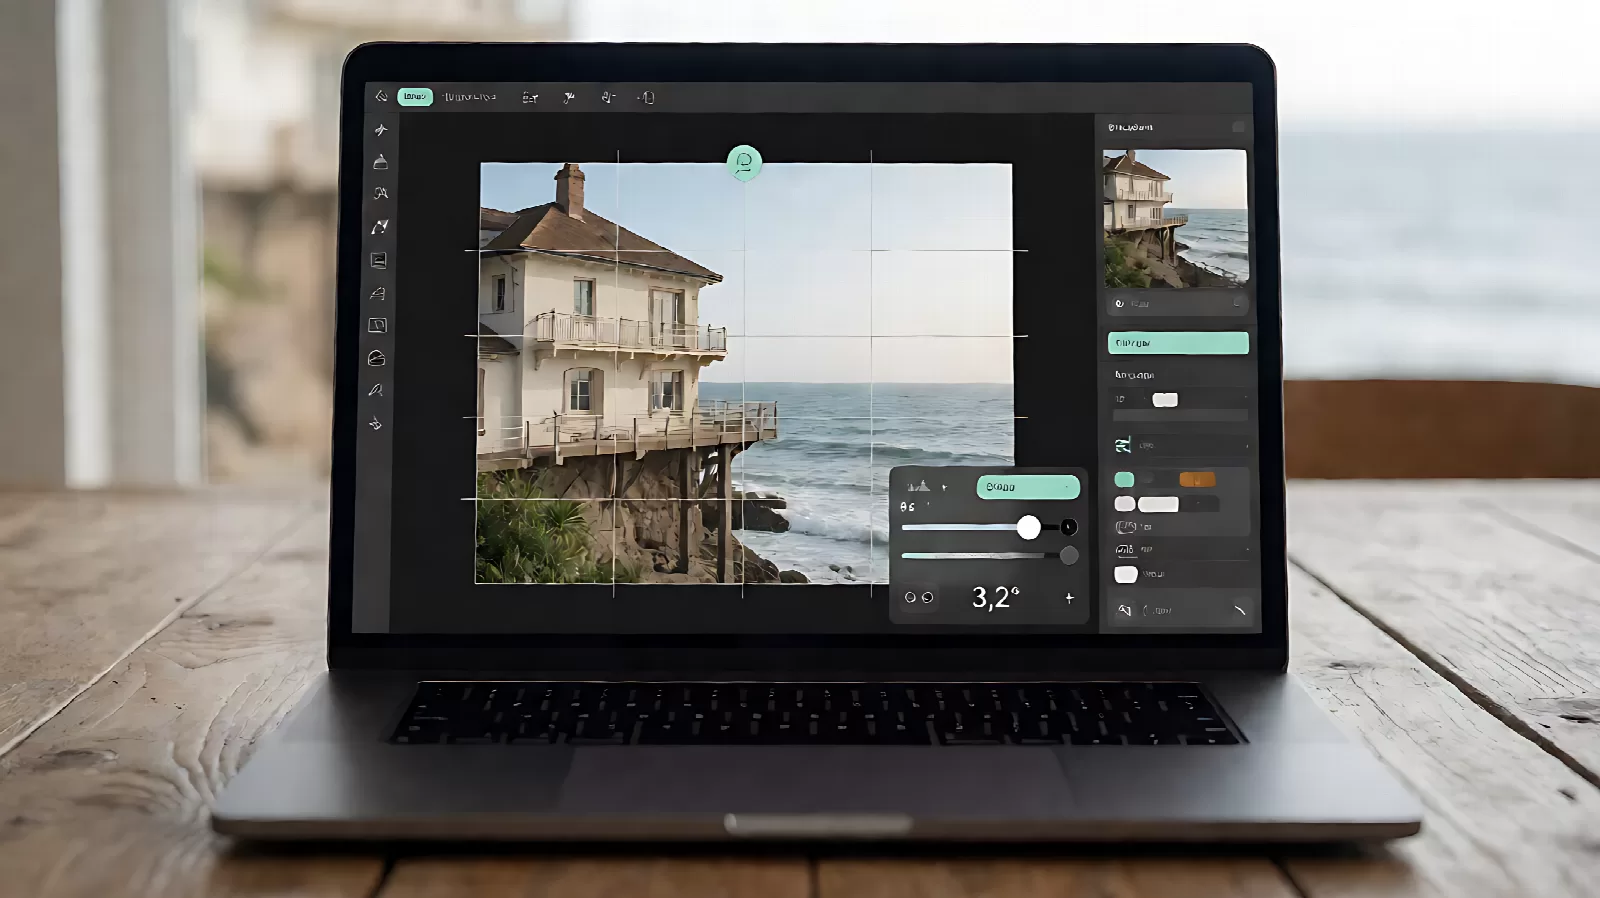Open the green dropdown in floating panel
Screen dimensions: 1600x898
1028,487
